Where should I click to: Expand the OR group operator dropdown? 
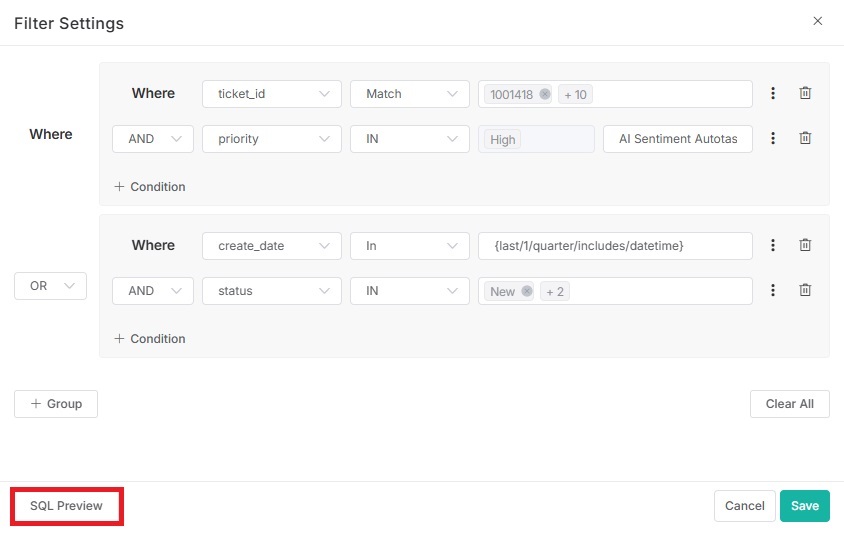(x=51, y=286)
